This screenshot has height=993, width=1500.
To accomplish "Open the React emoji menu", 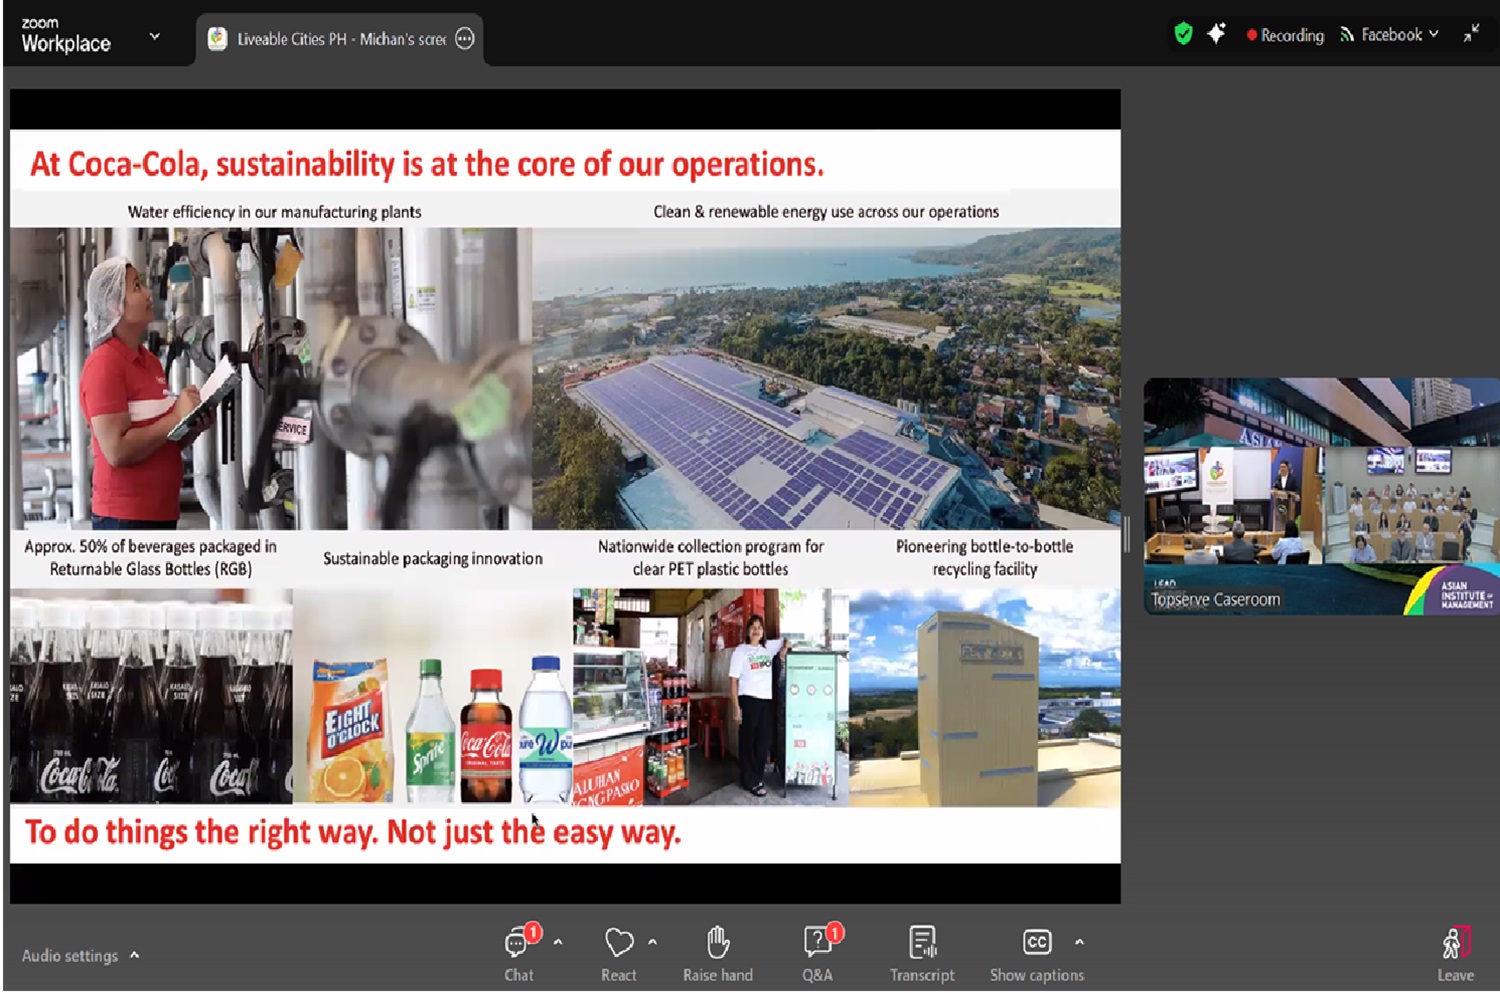I will [x=619, y=954].
